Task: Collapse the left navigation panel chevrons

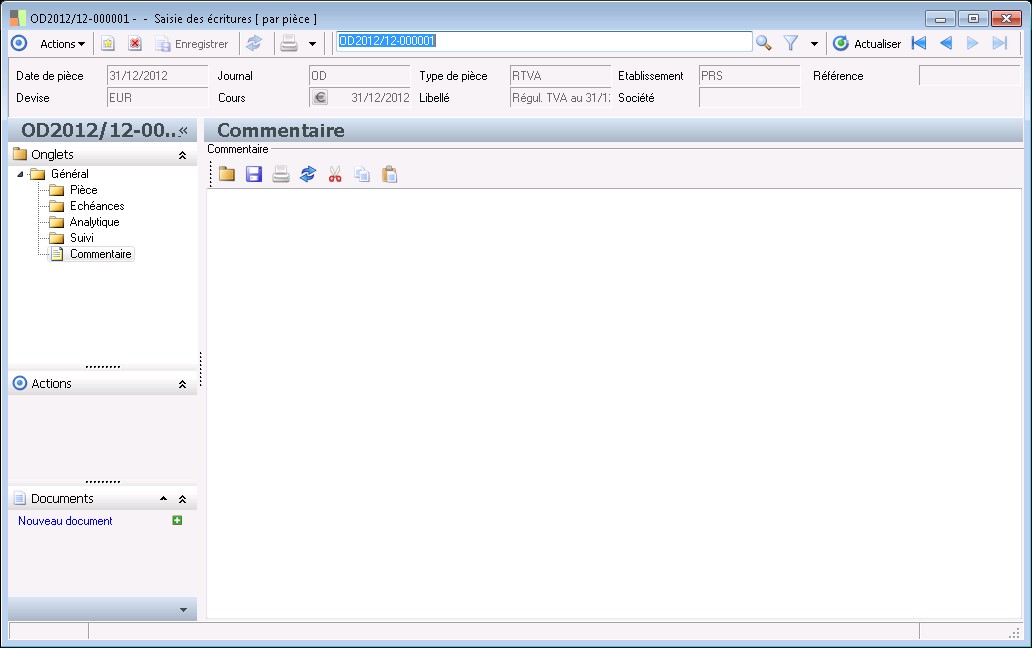Action: click(x=184, y=130)
